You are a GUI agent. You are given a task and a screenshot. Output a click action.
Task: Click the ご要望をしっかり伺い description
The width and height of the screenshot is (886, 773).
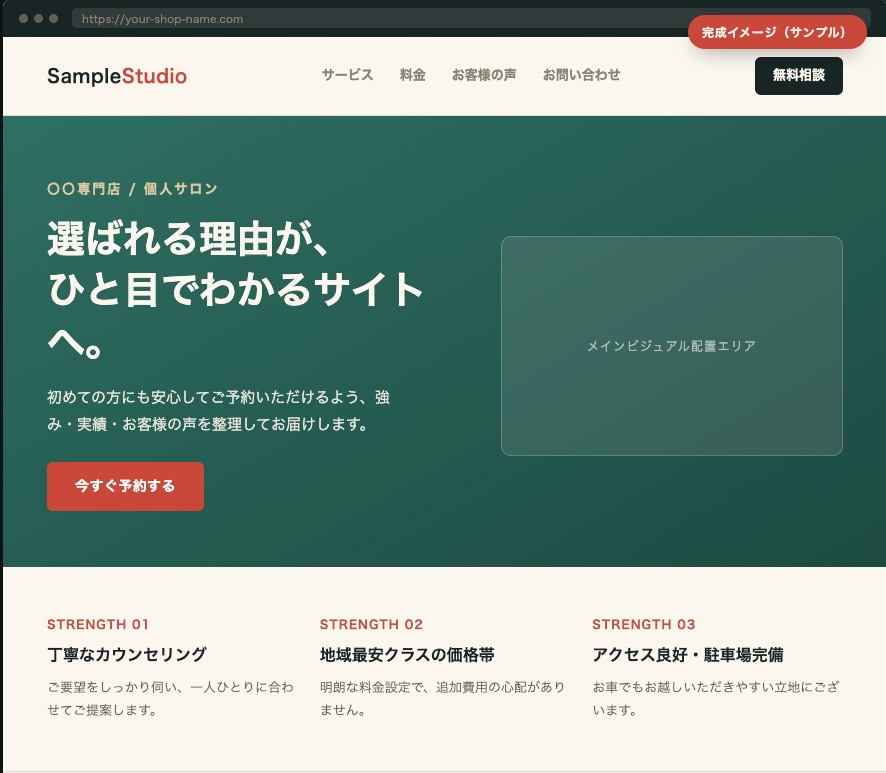pyautogui.click(x=171, y=698)
